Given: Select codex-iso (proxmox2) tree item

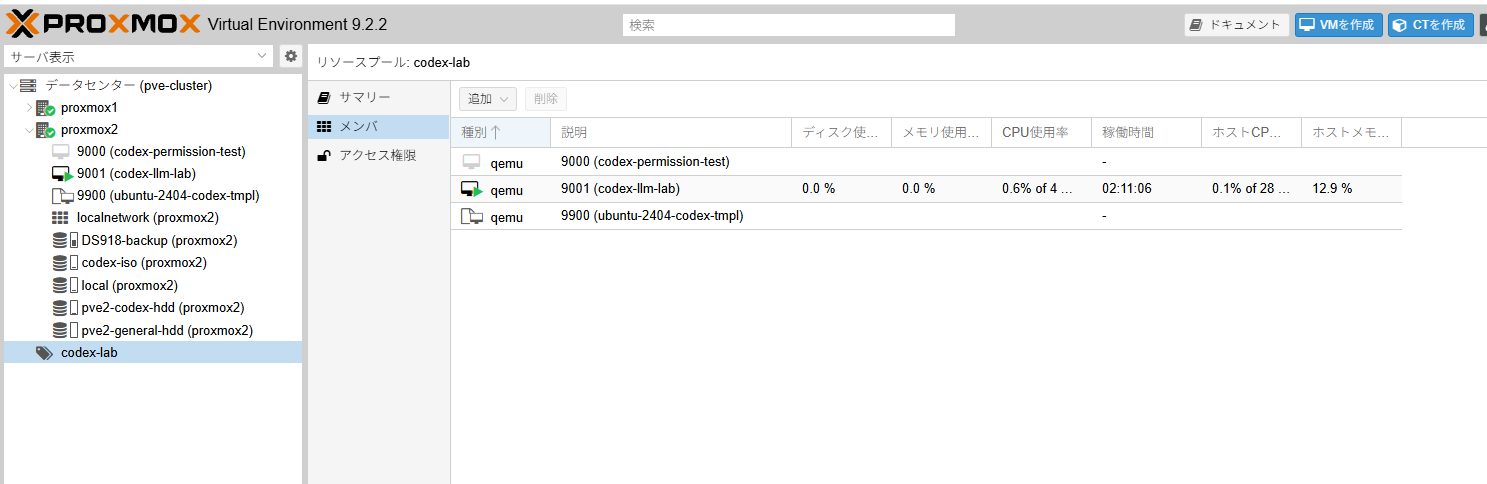Looking at the screenshot, I should click(x=144, y=263).
